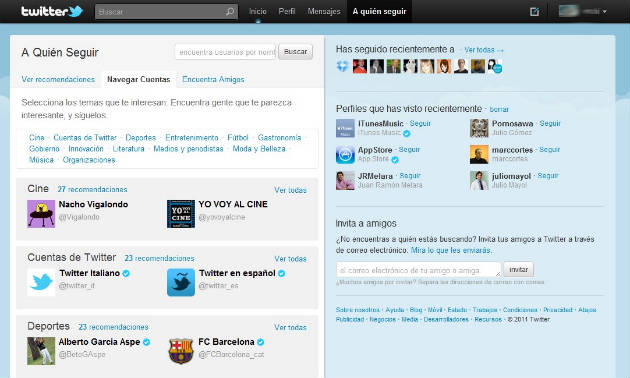Open the Mira lo que les enviarás link

[x=451, y=250]
